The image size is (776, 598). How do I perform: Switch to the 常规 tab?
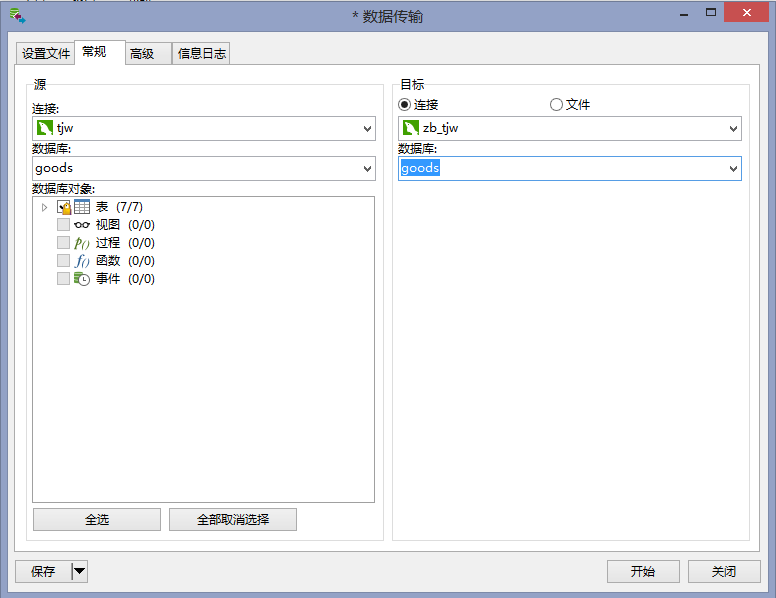click(99, 52)
